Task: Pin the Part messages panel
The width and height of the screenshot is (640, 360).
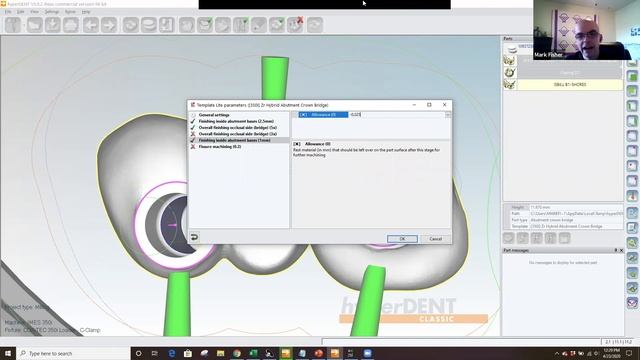Action: (x=616, y=250)
